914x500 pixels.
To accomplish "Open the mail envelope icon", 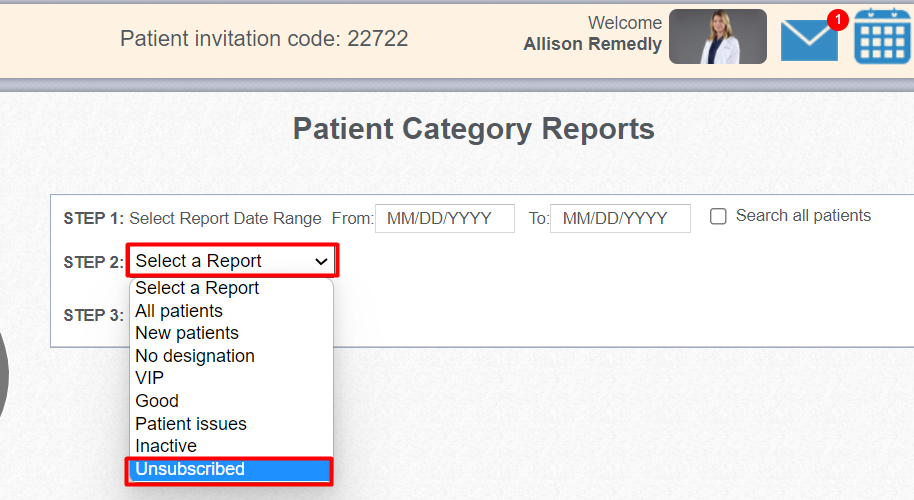I will coord(809,40).
